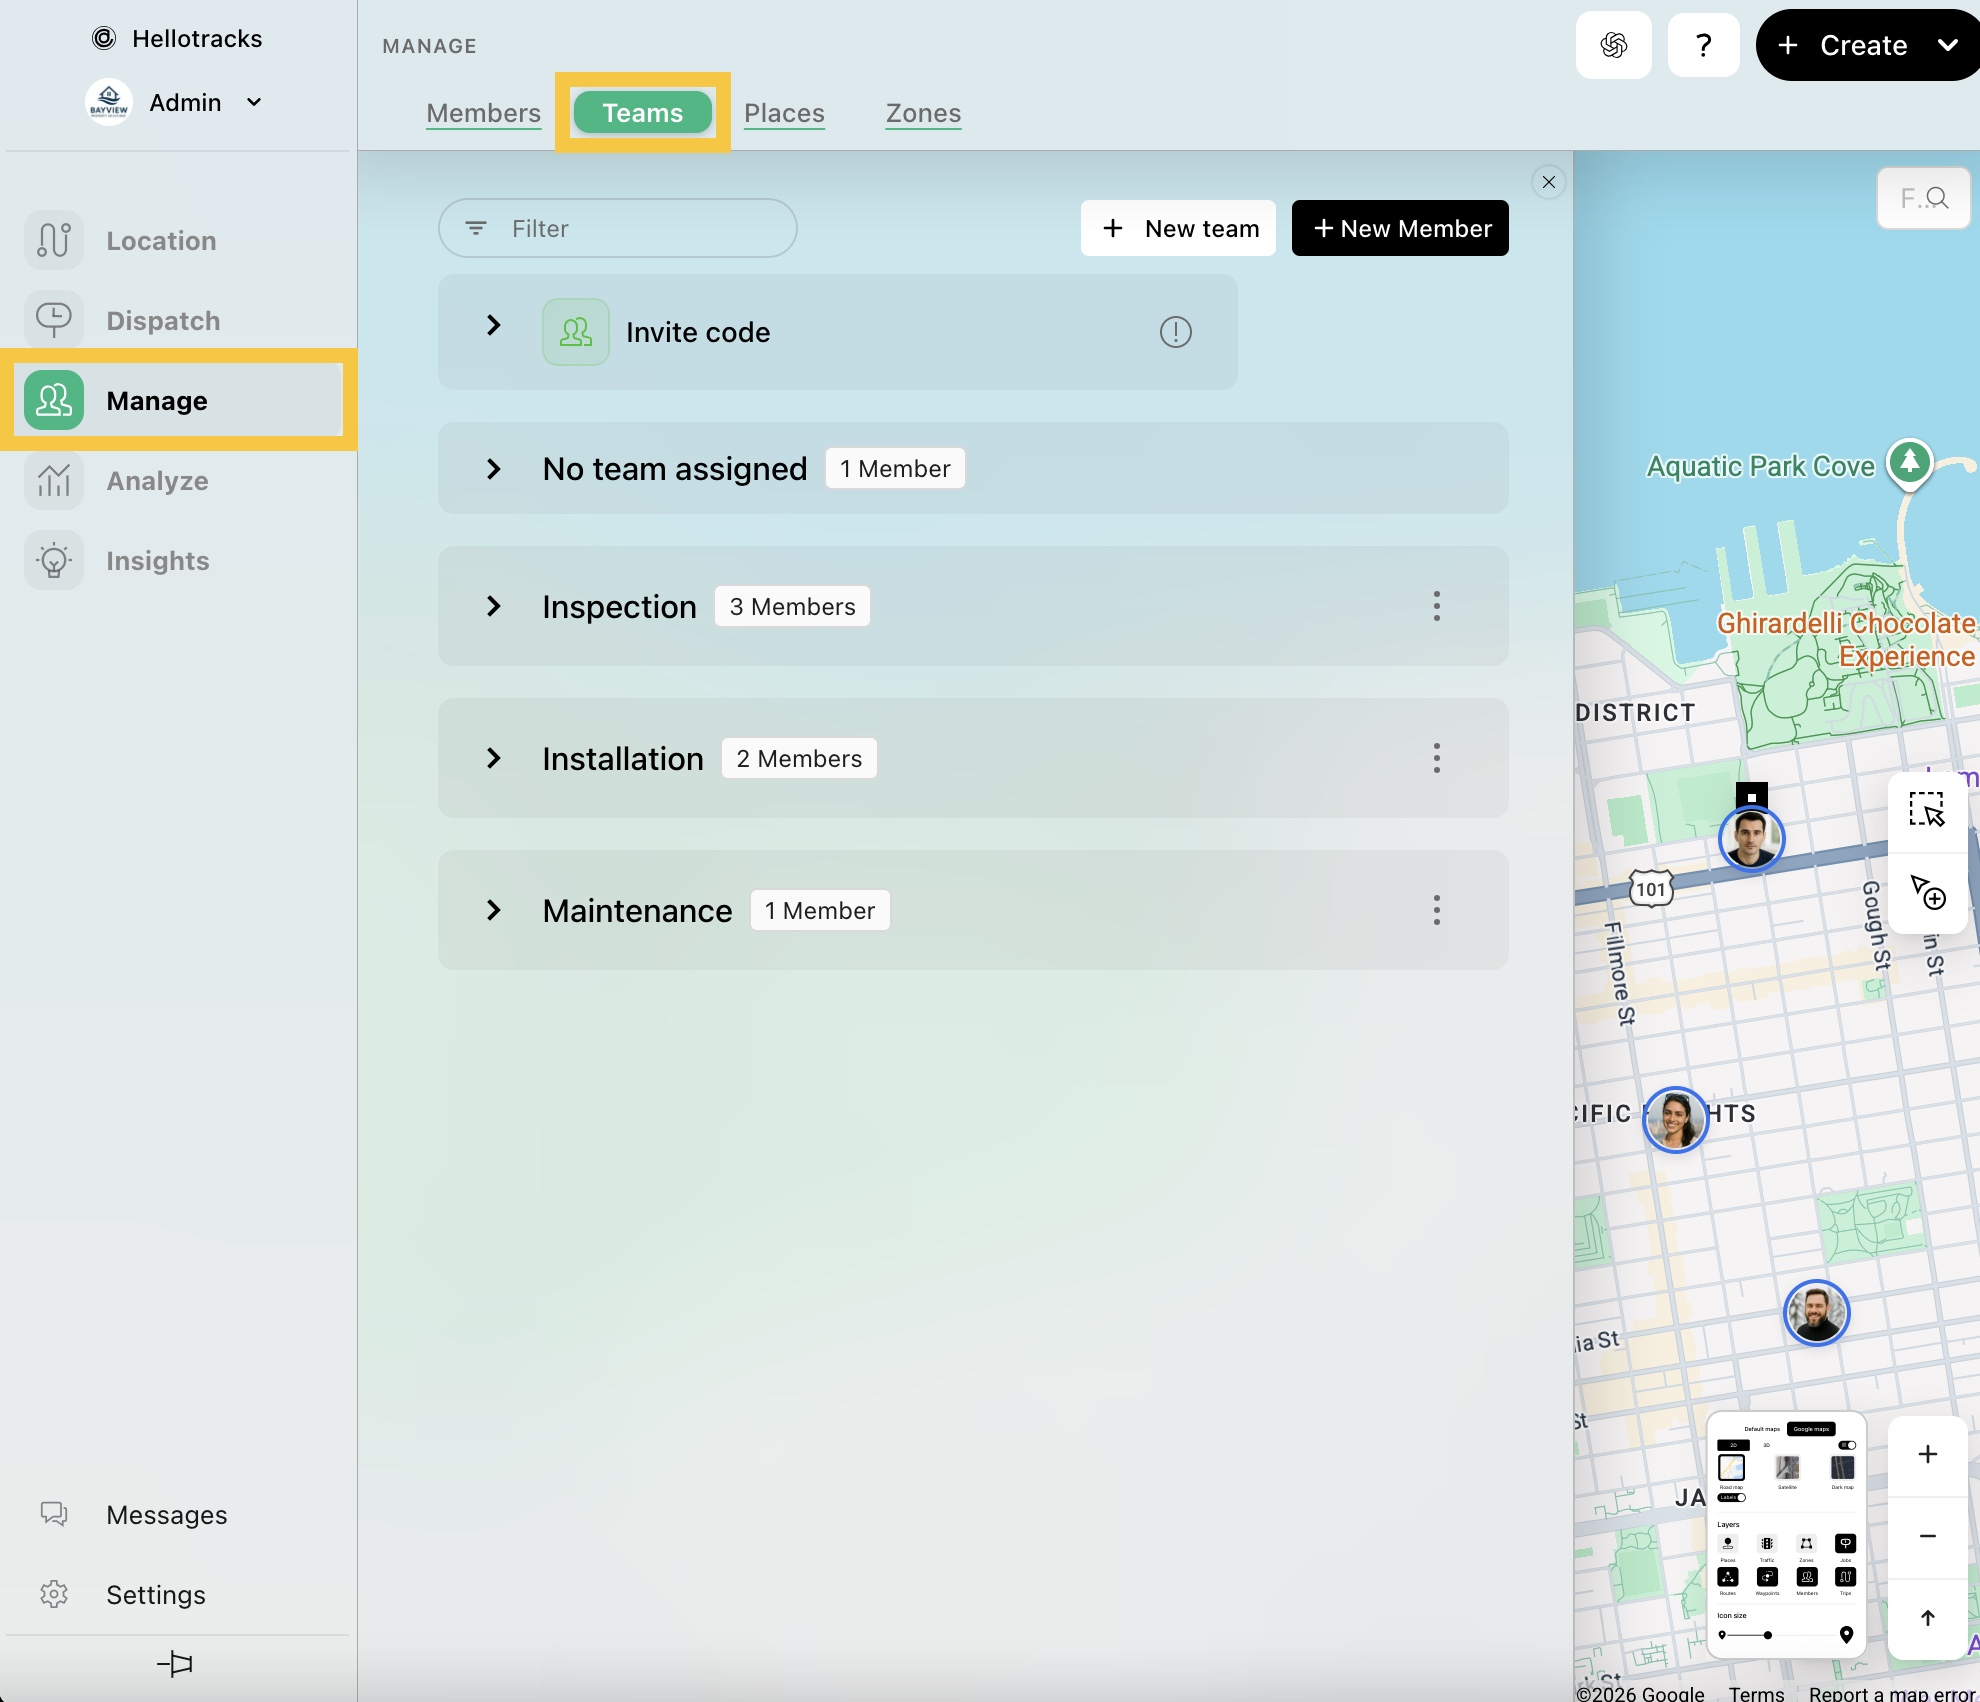Click the New team button
1980x1702 pixels.
[1178, 228]
